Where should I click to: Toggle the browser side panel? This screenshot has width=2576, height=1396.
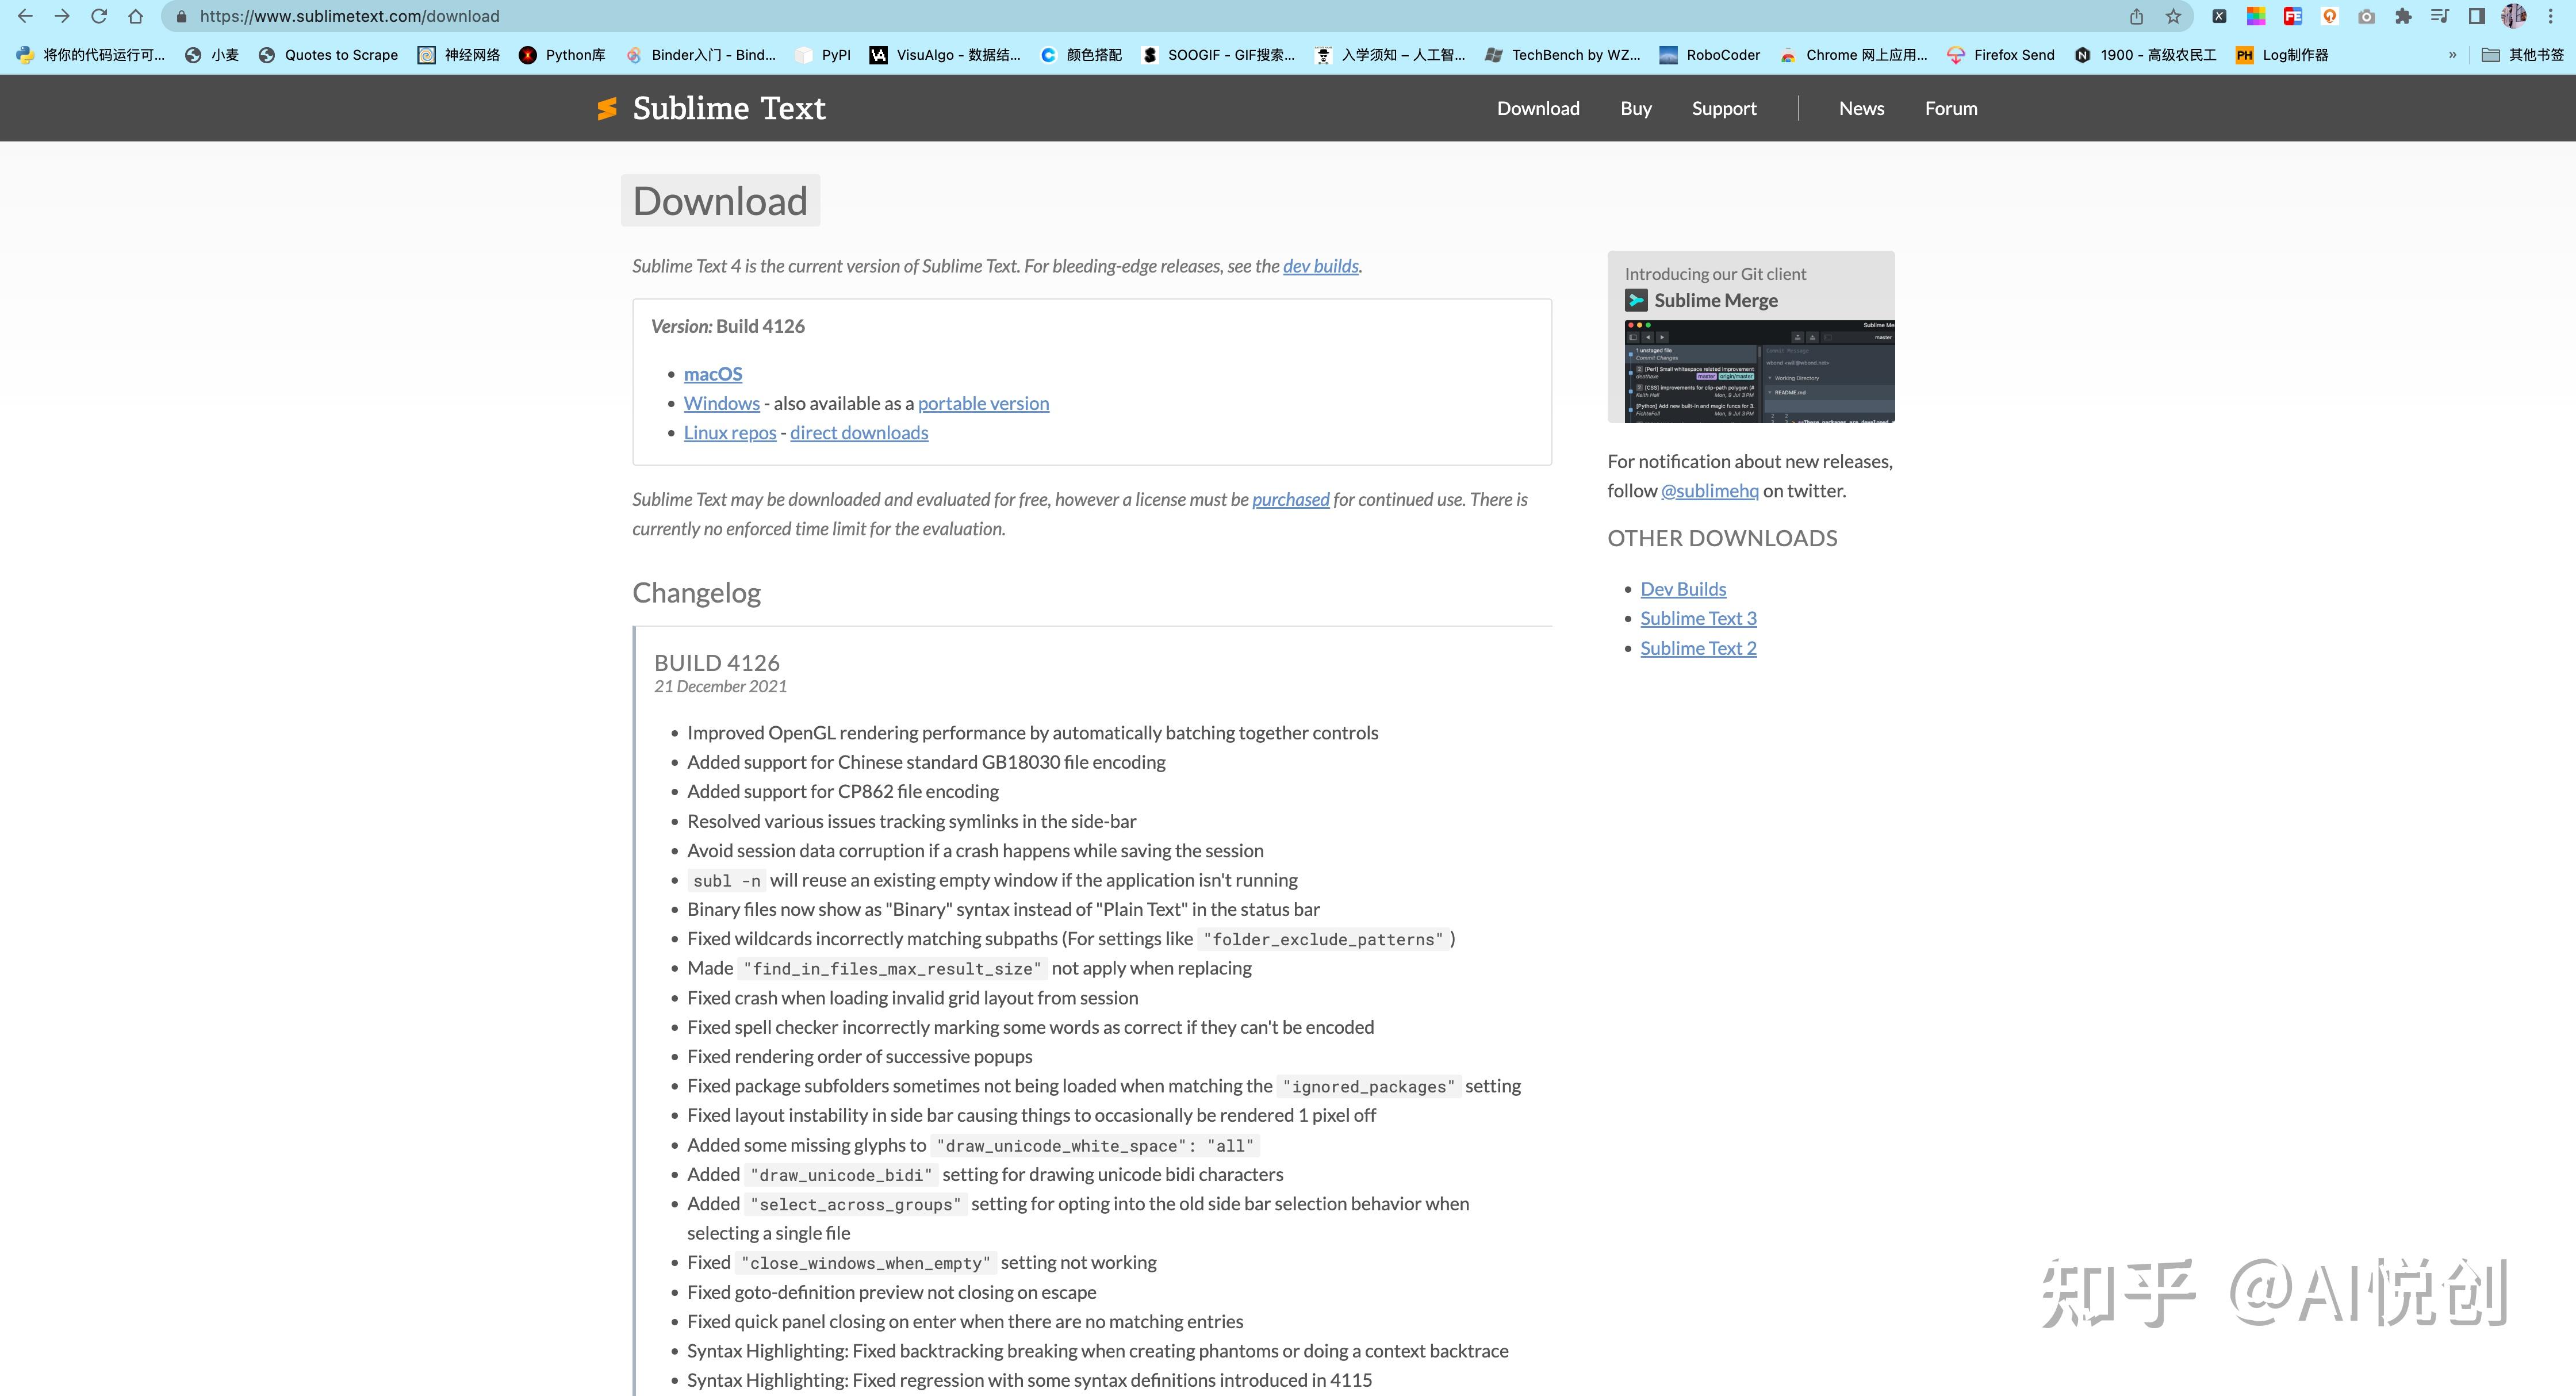2477,16
